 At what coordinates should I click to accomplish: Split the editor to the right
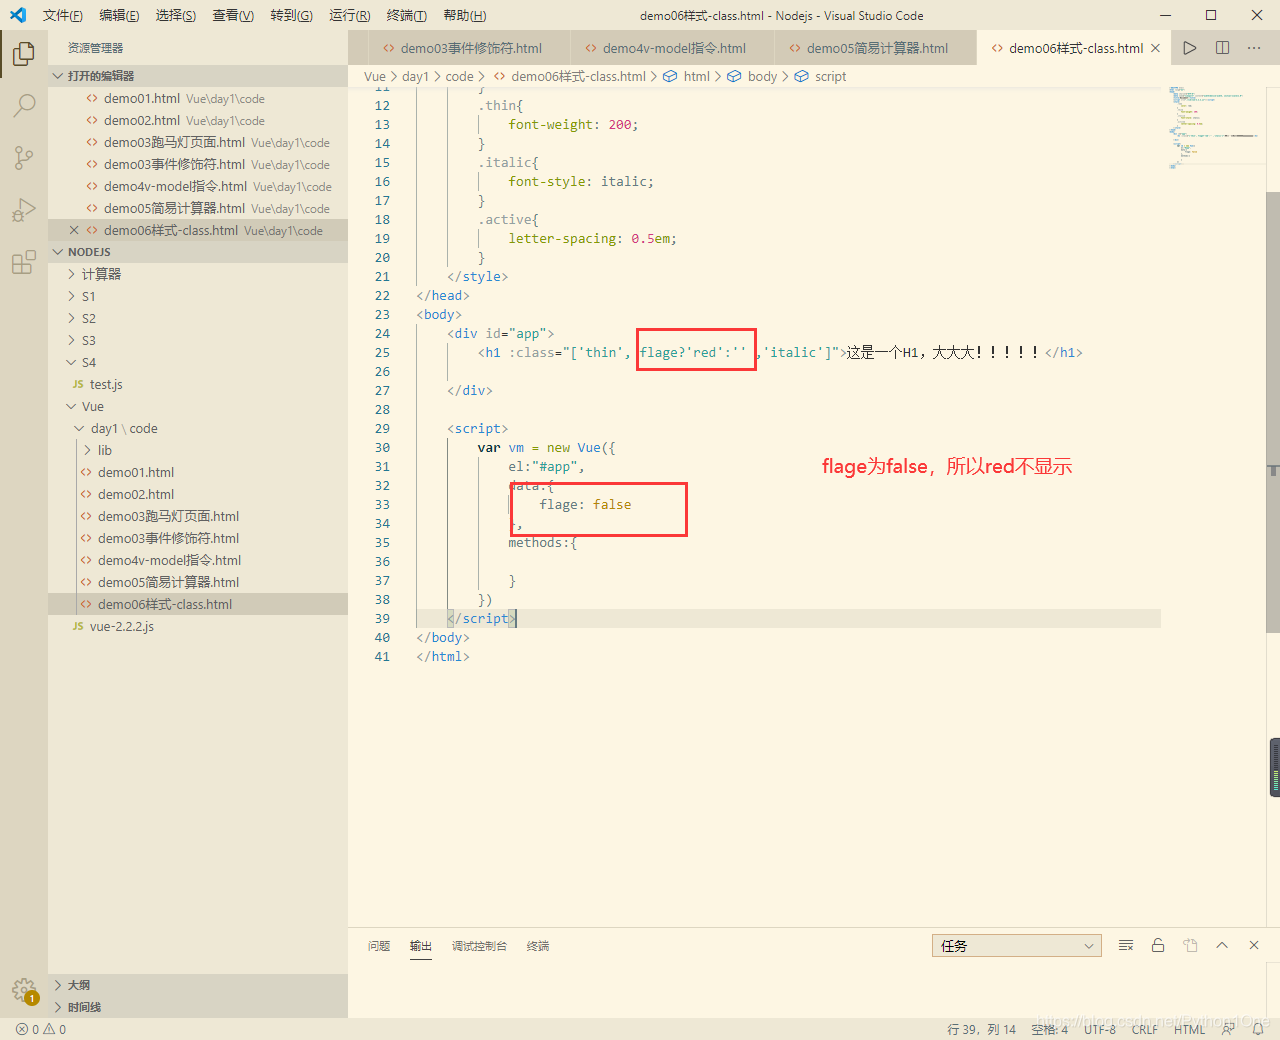1222,48
